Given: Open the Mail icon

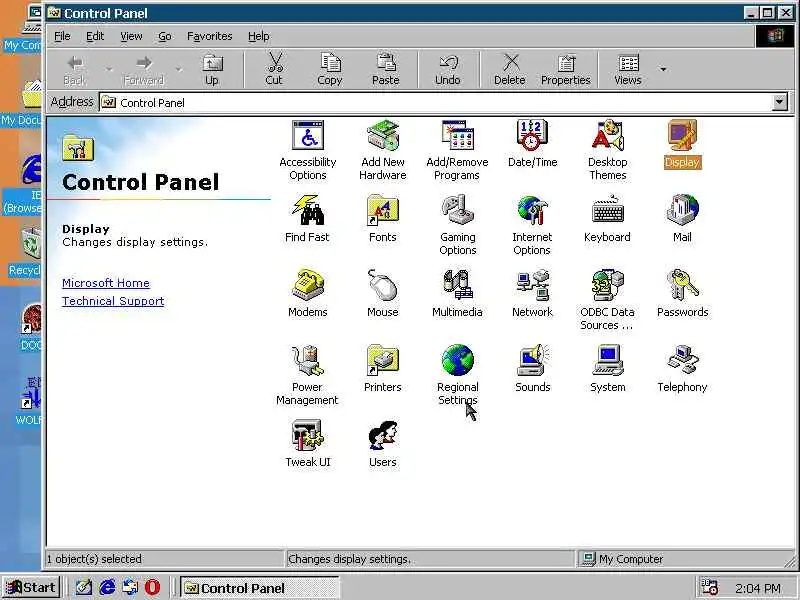Looking at the screenshot, I should click(682, 218).
